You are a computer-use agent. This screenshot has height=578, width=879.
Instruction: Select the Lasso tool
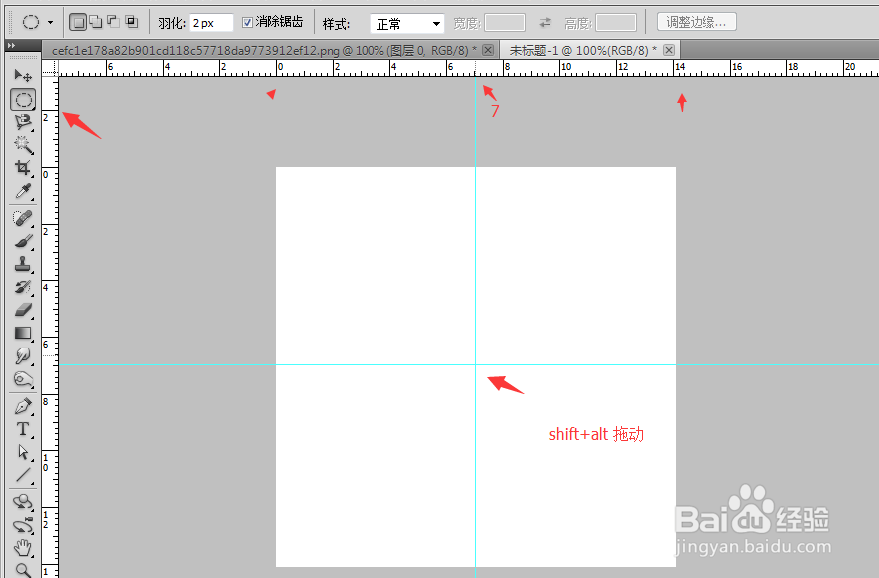coord(23,122)
